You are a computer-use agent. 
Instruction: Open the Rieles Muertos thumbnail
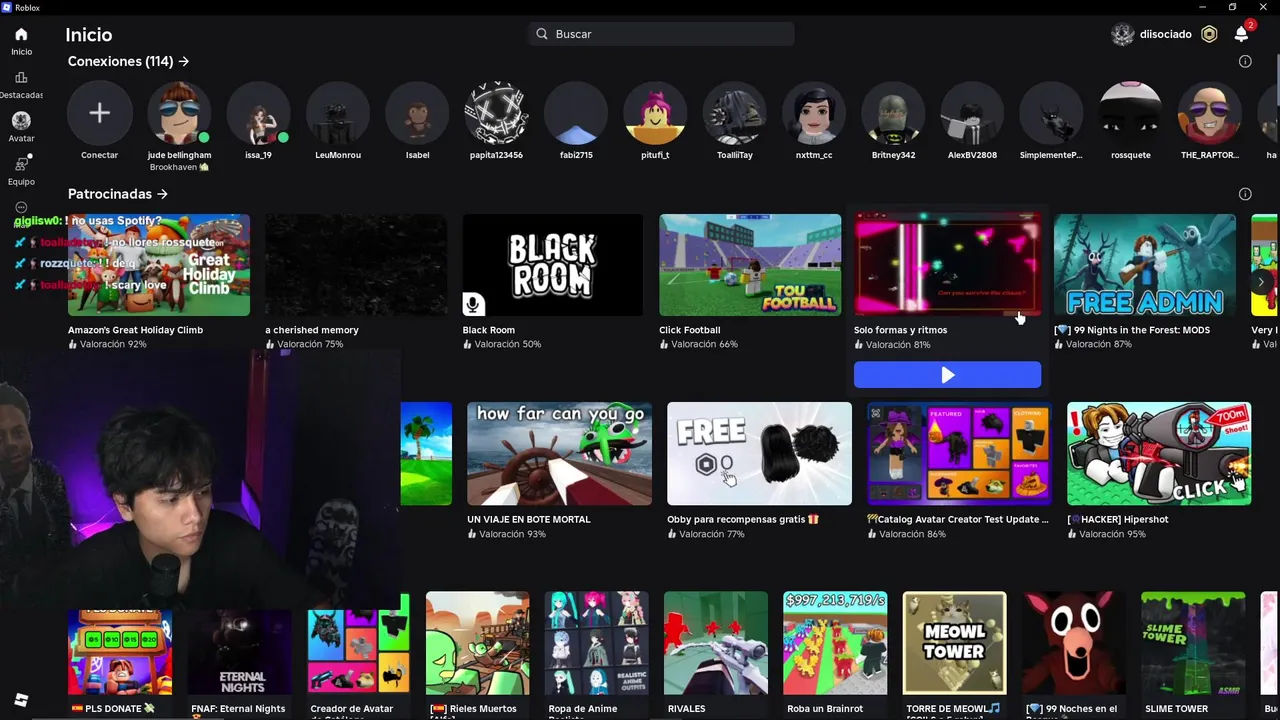pos(478,643)
